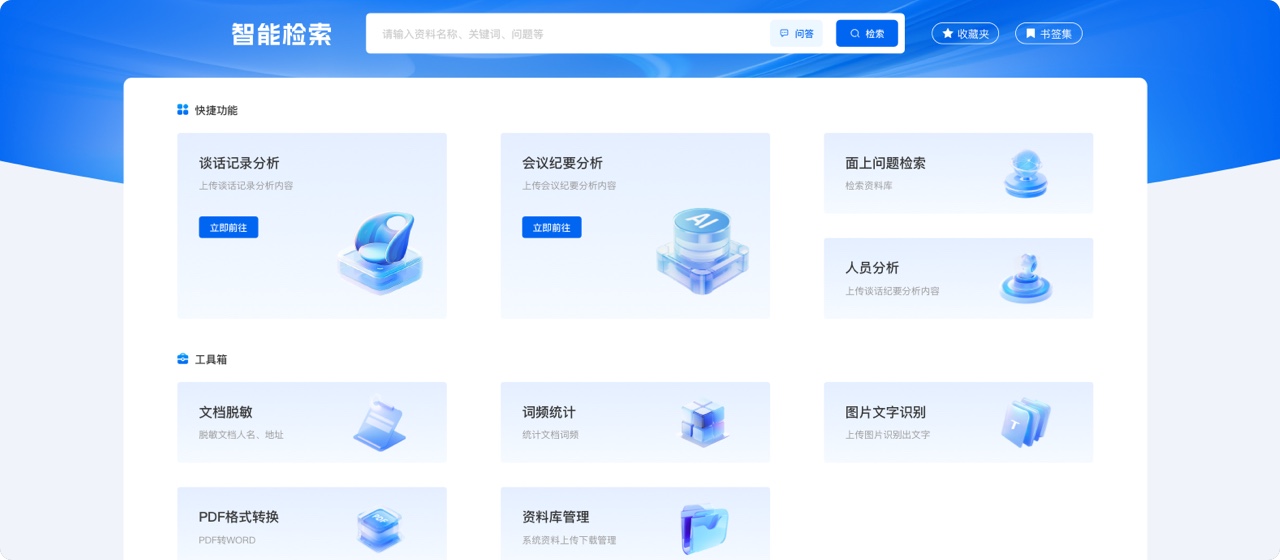1280x560 pixels.
Task: Focus the 请输入资料名称 search input field
Action: (567, 34)
